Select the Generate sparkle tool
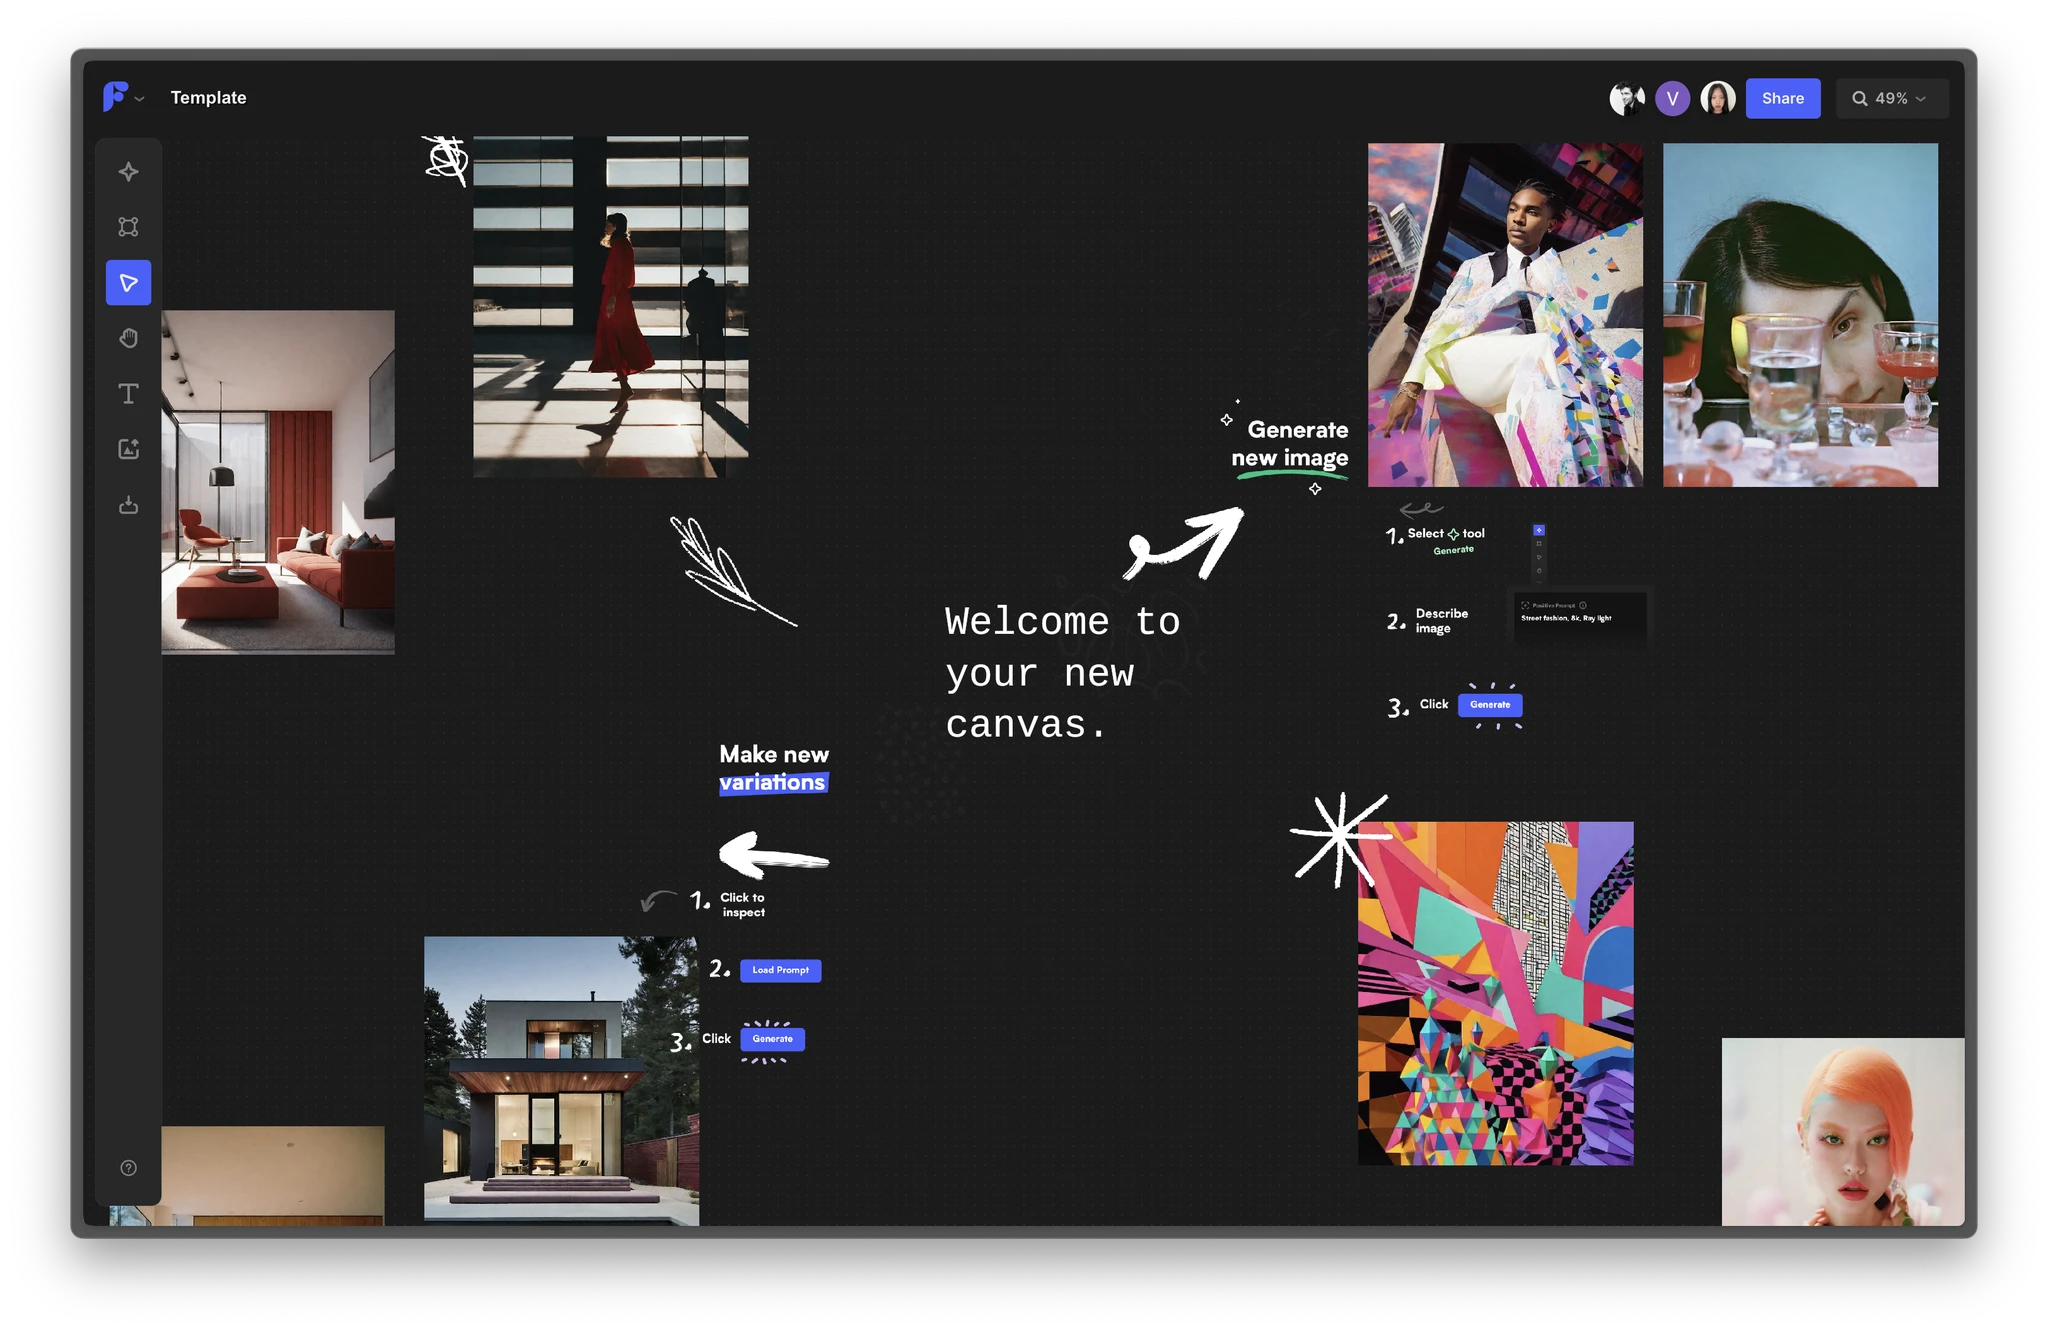Screen dimensions: 2048x1332 tap(128, 172)
